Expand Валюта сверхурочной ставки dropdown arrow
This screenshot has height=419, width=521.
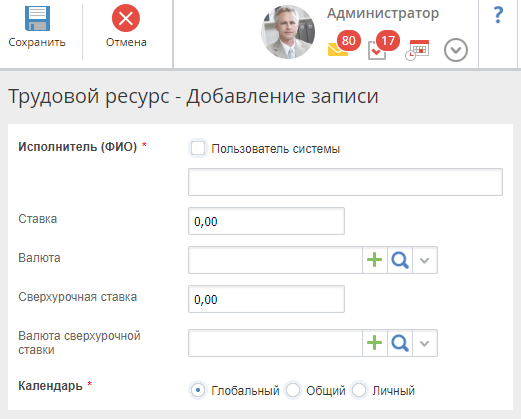point(425,343)
